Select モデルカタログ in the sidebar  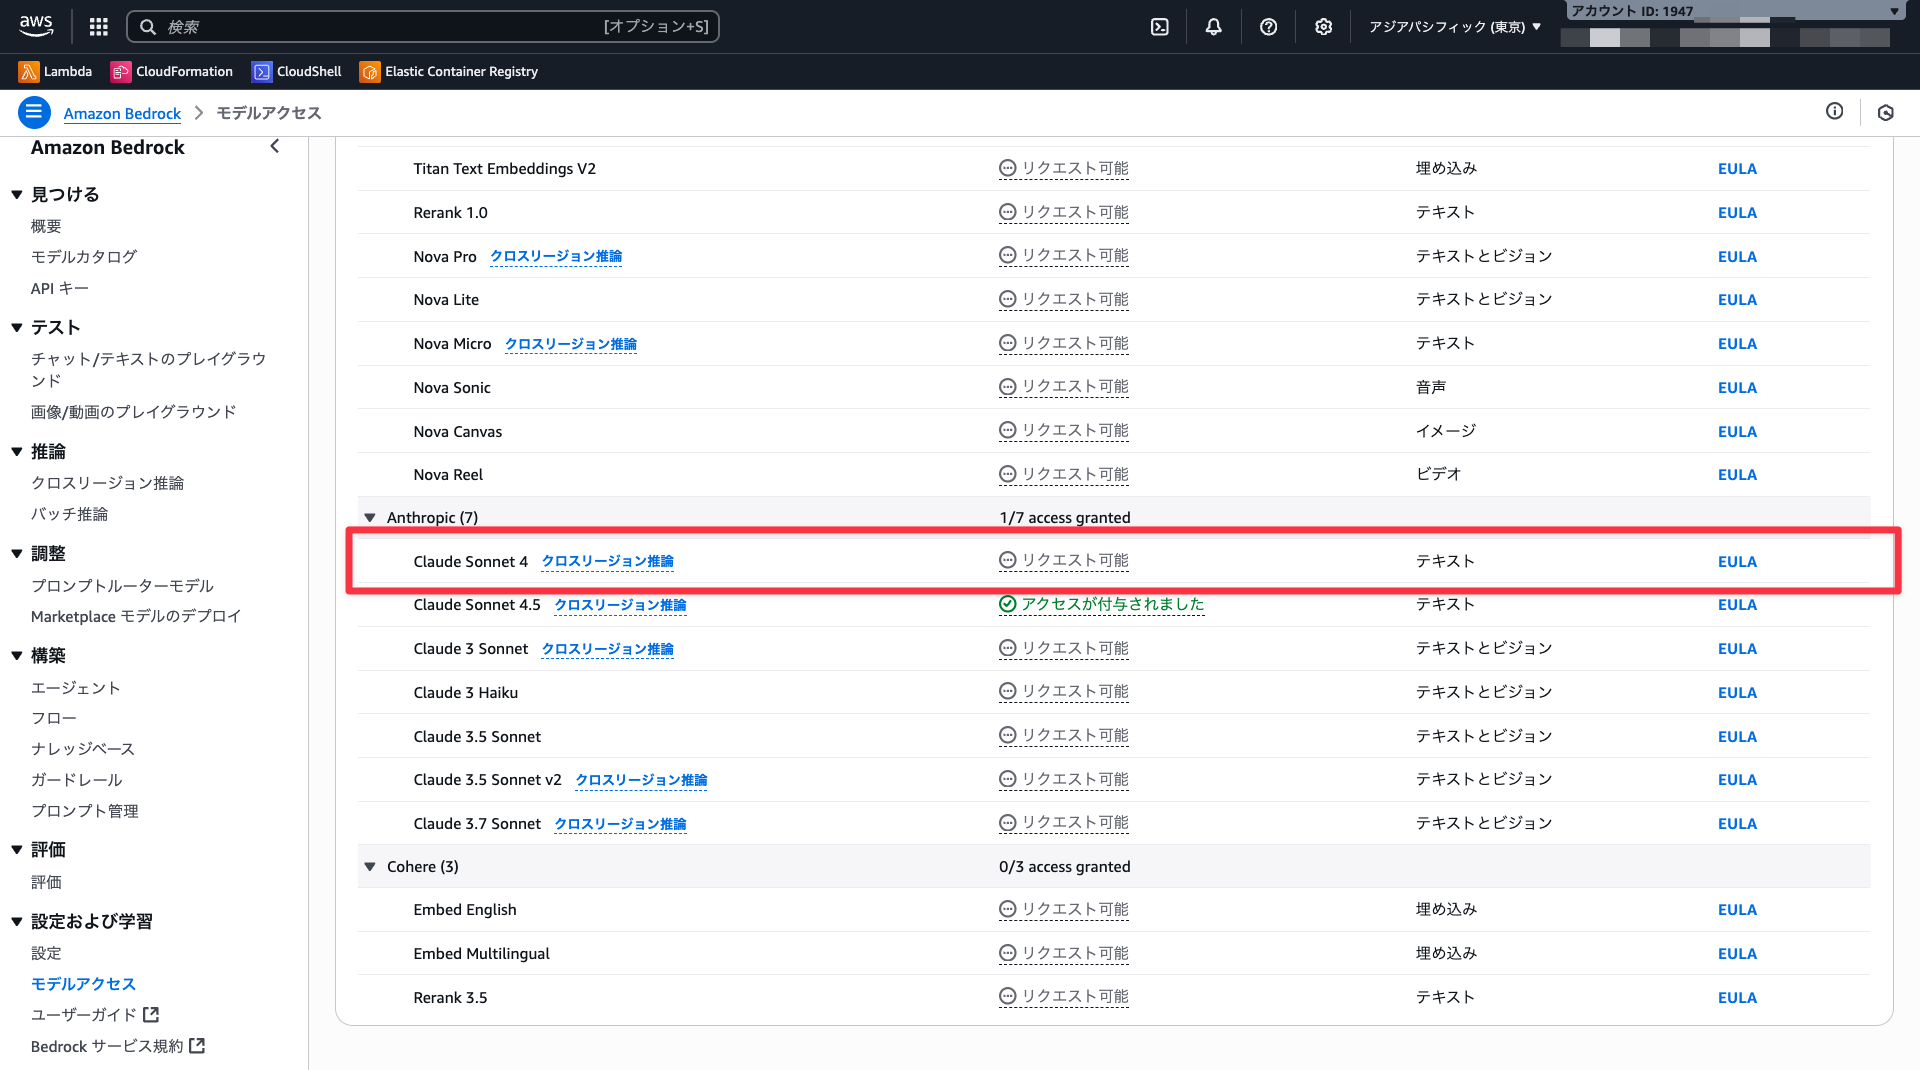(84, 257)
